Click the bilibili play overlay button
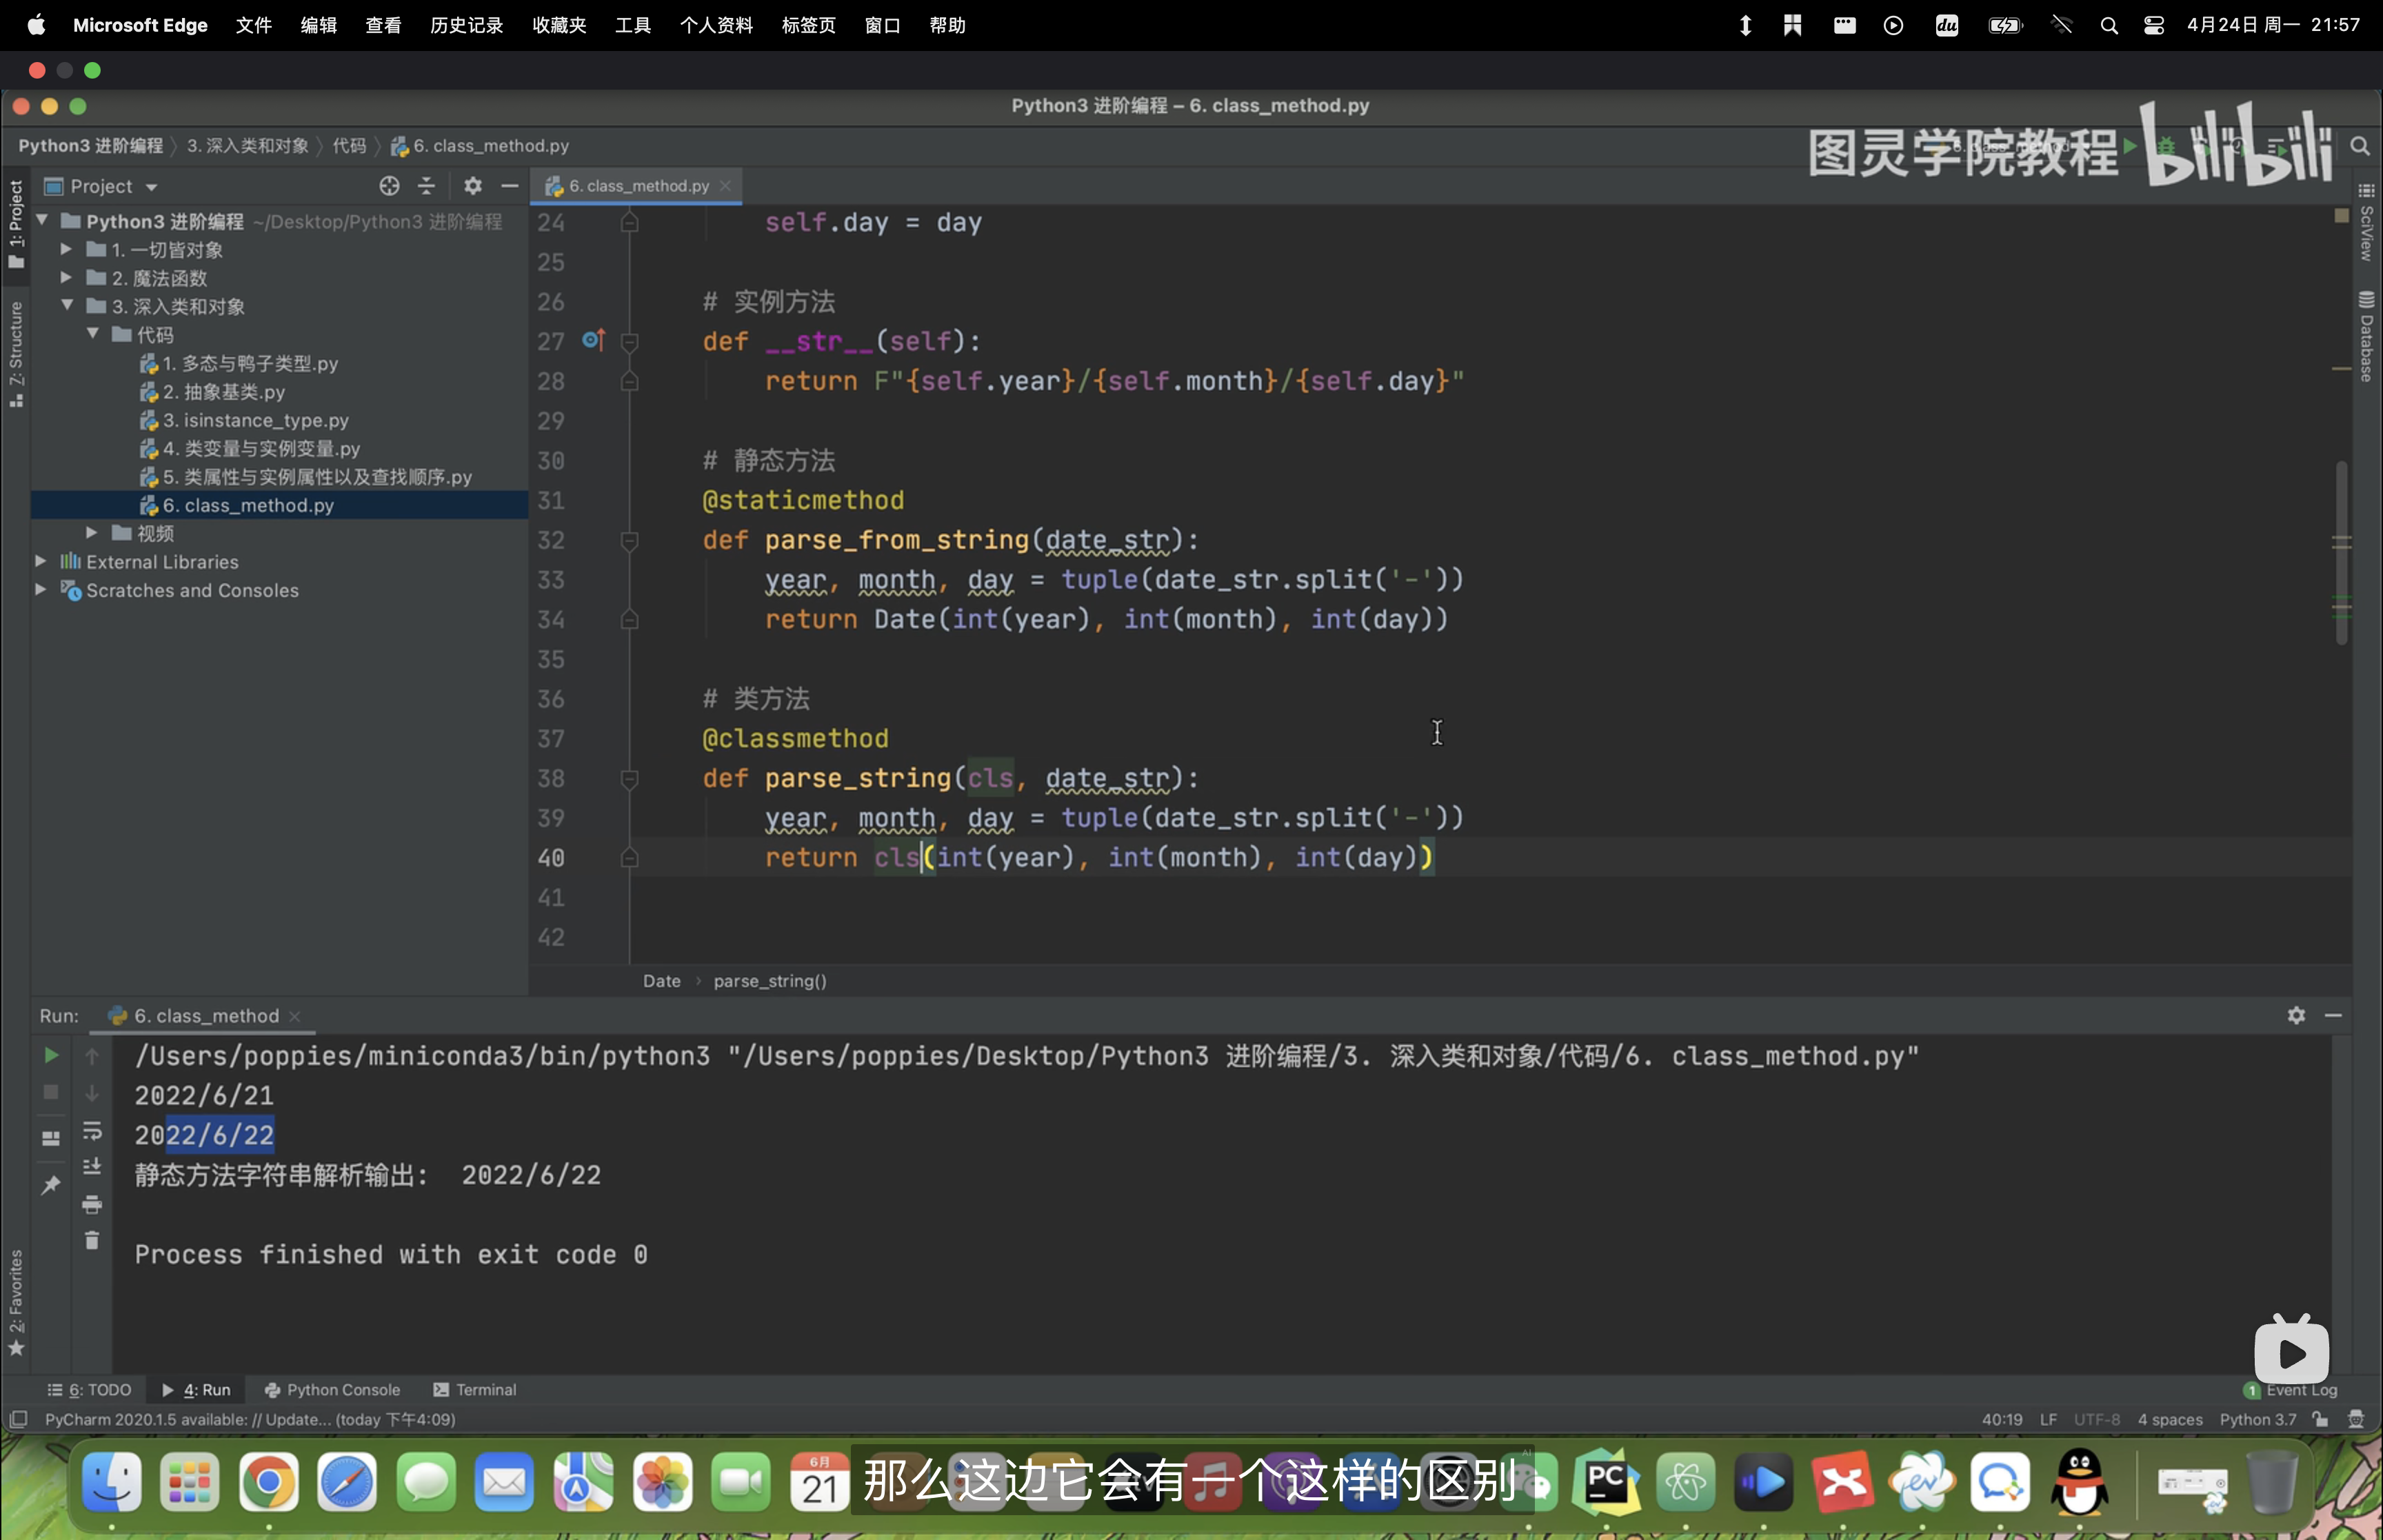 (x=2291, y=1351)
